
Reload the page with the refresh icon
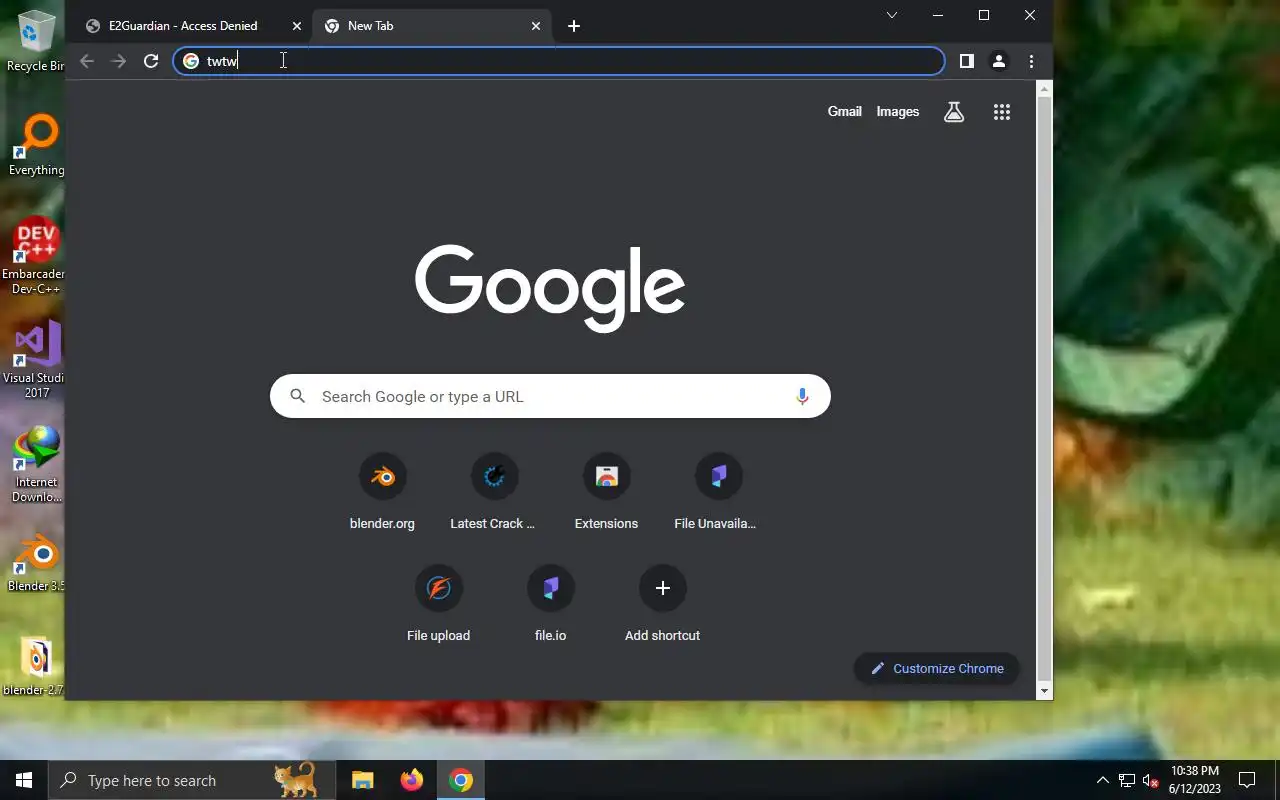pos(151,61)
